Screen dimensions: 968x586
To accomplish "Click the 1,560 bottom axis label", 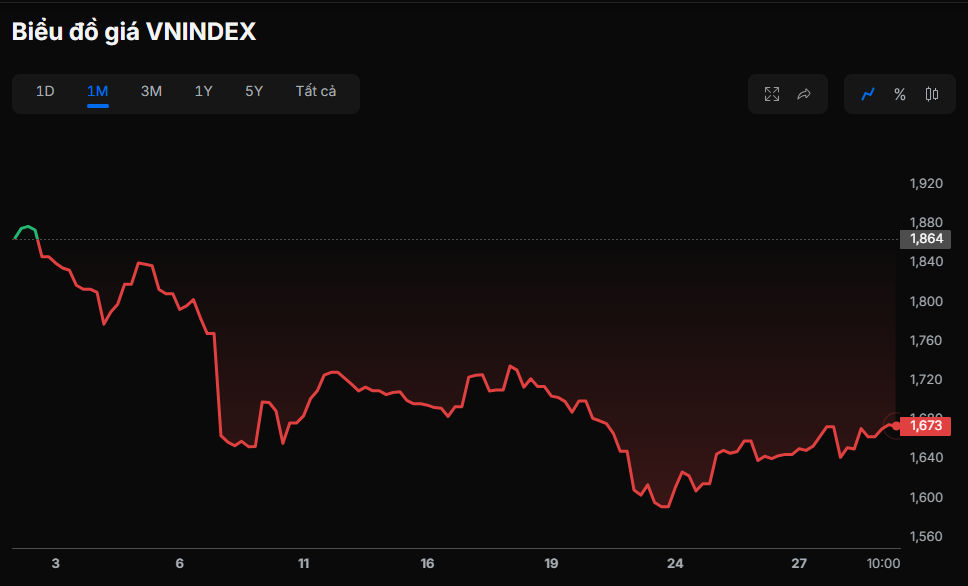I will tap(926, 535).
